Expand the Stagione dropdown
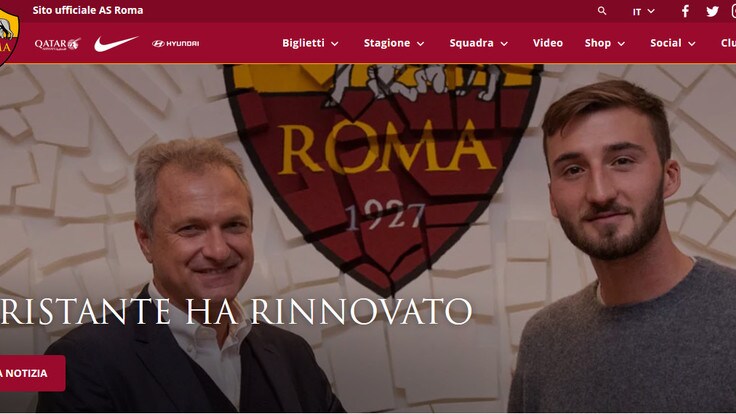Viewport: 736px width, 414px height. tap(394, 43)
